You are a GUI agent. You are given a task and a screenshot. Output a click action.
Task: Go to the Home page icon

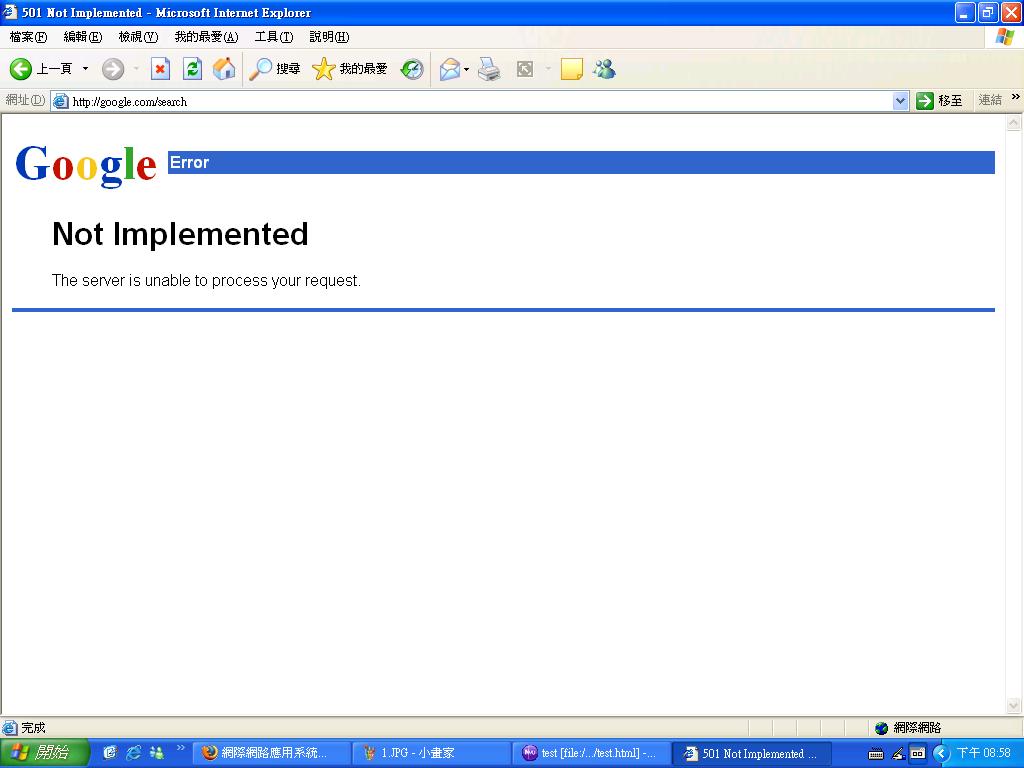(224, 69)
